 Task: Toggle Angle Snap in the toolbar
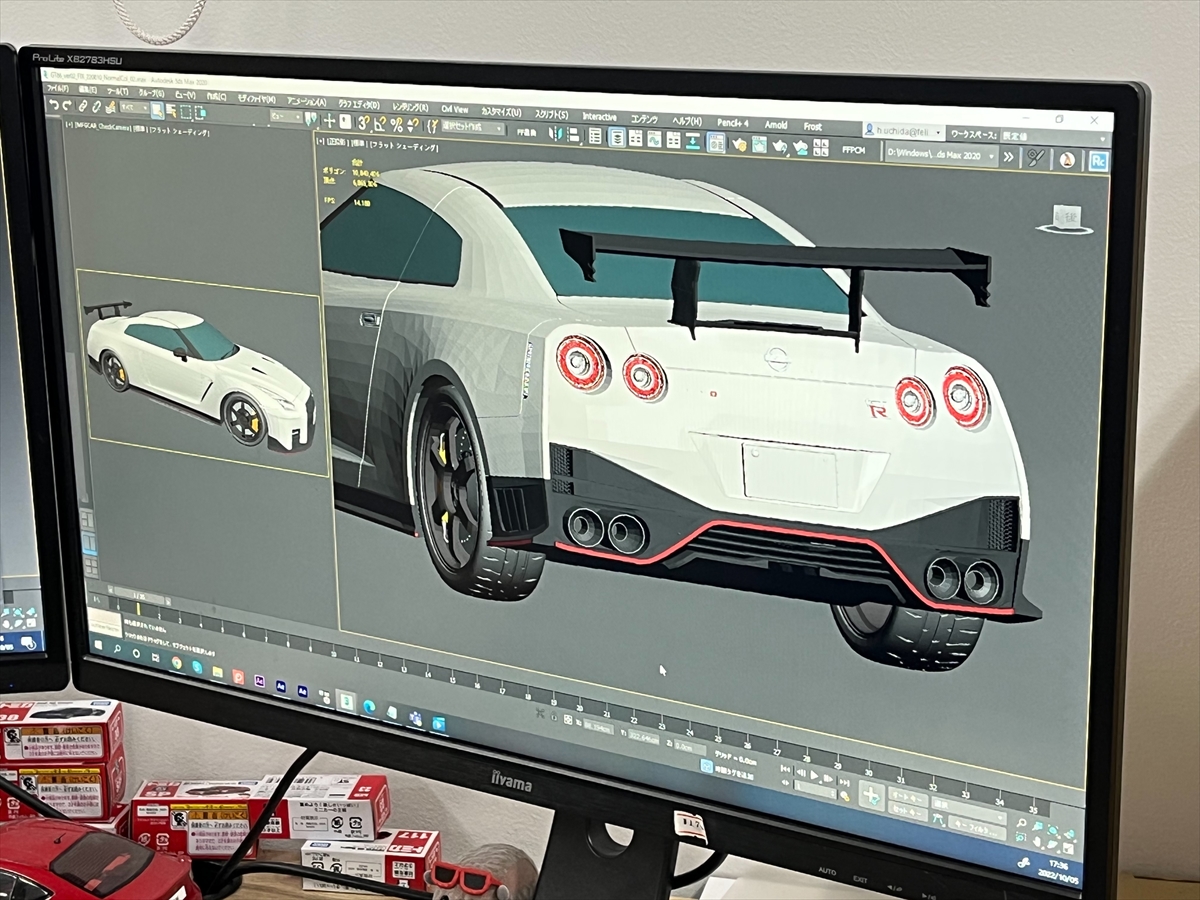click(380, 124)
